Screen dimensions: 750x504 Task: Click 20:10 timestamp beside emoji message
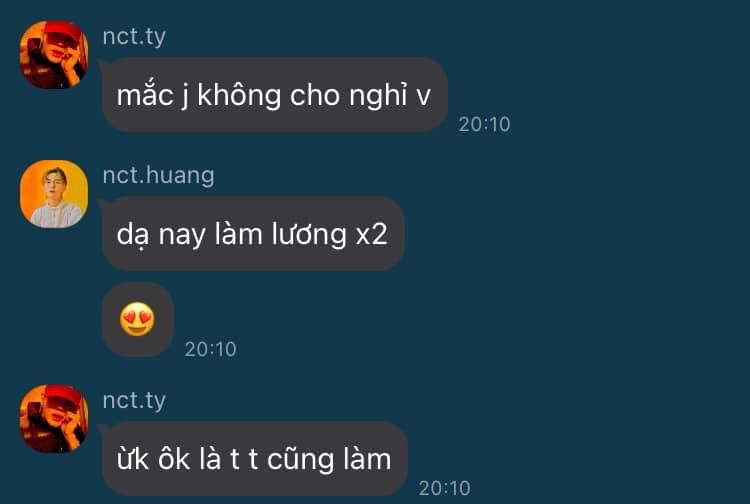pos(210,349)
